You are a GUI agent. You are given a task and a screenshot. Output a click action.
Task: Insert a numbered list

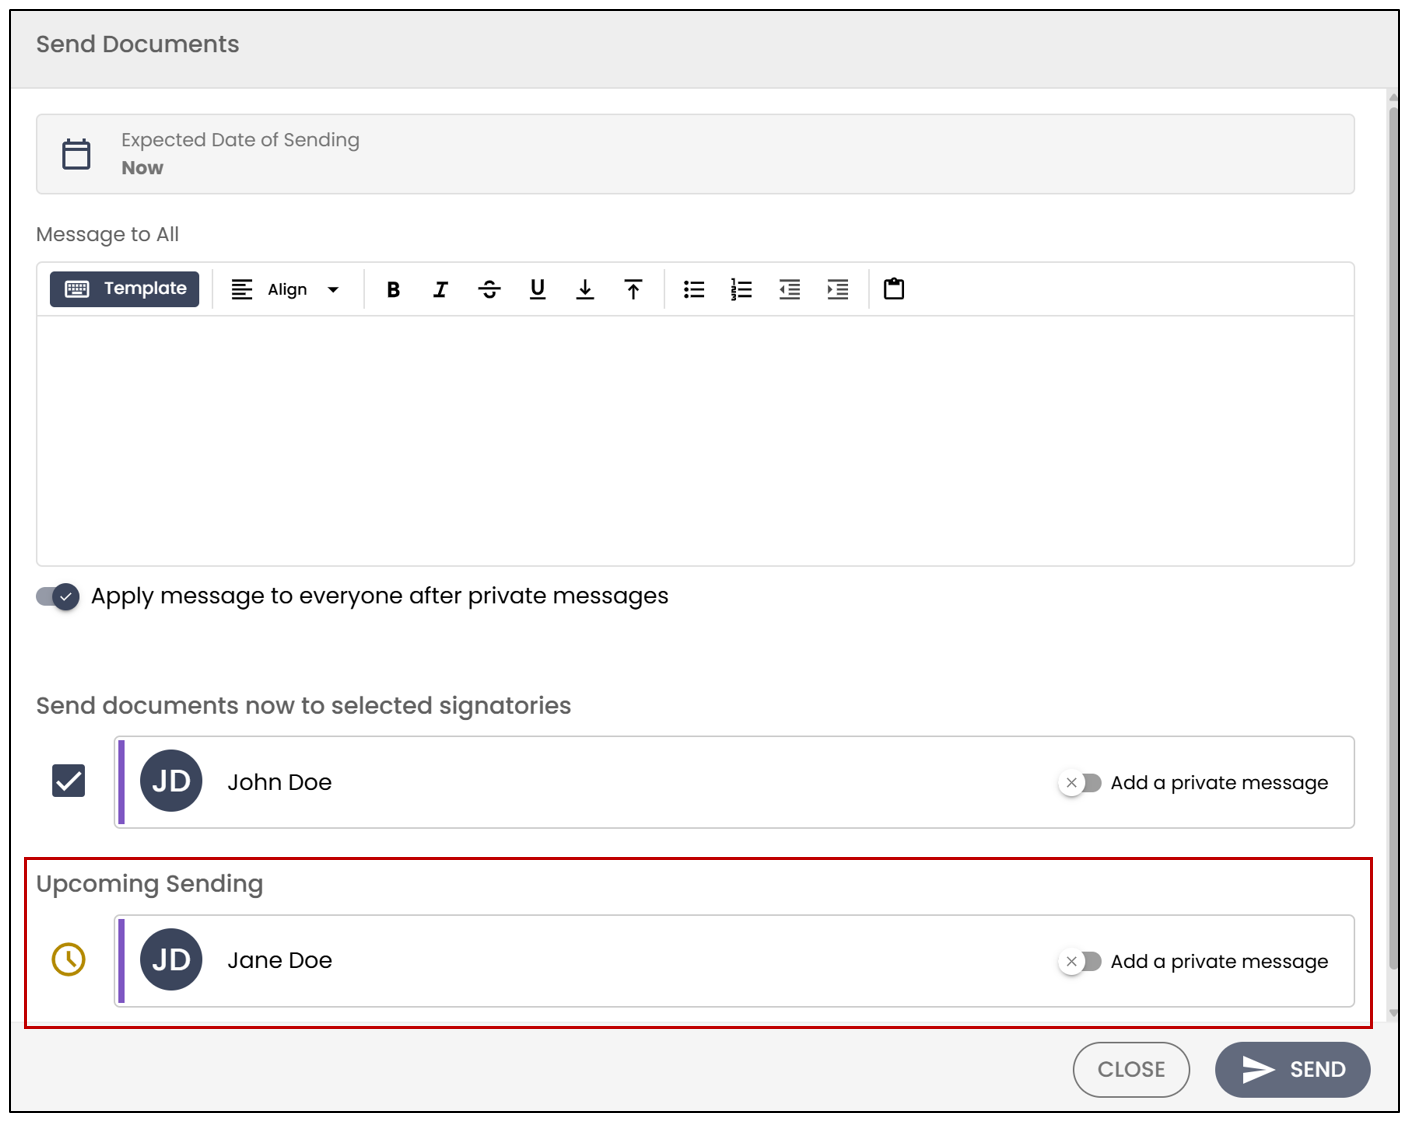(741, 290)
